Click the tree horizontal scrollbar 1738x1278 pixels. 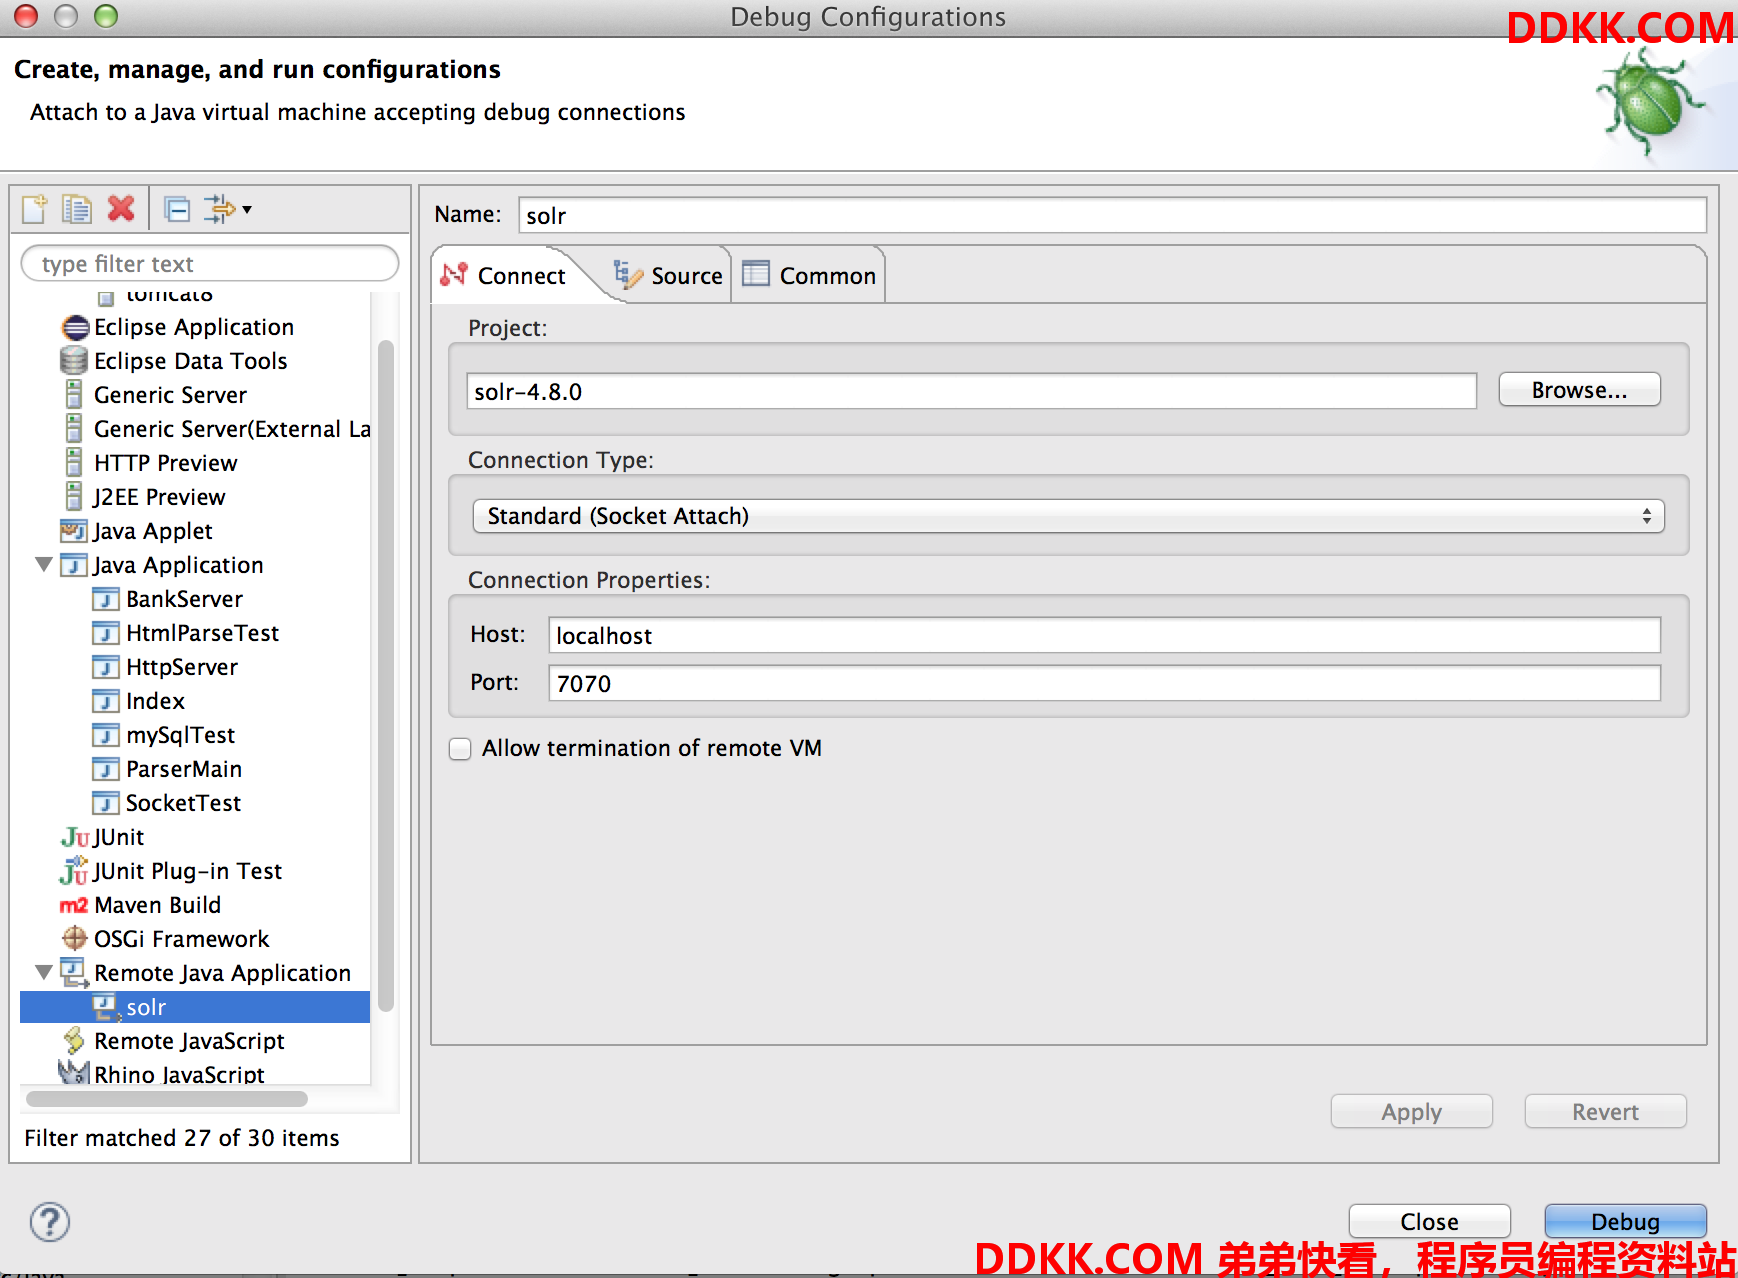click(166, 1099)
